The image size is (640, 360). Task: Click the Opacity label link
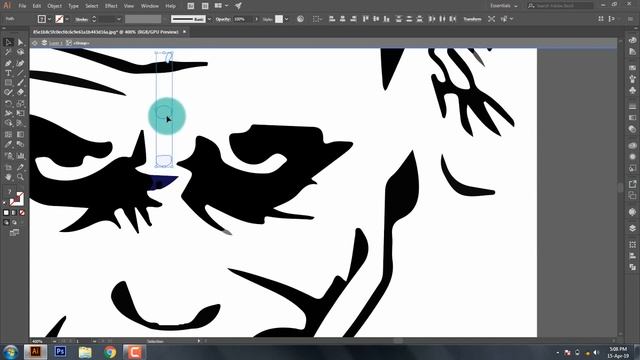223,19
